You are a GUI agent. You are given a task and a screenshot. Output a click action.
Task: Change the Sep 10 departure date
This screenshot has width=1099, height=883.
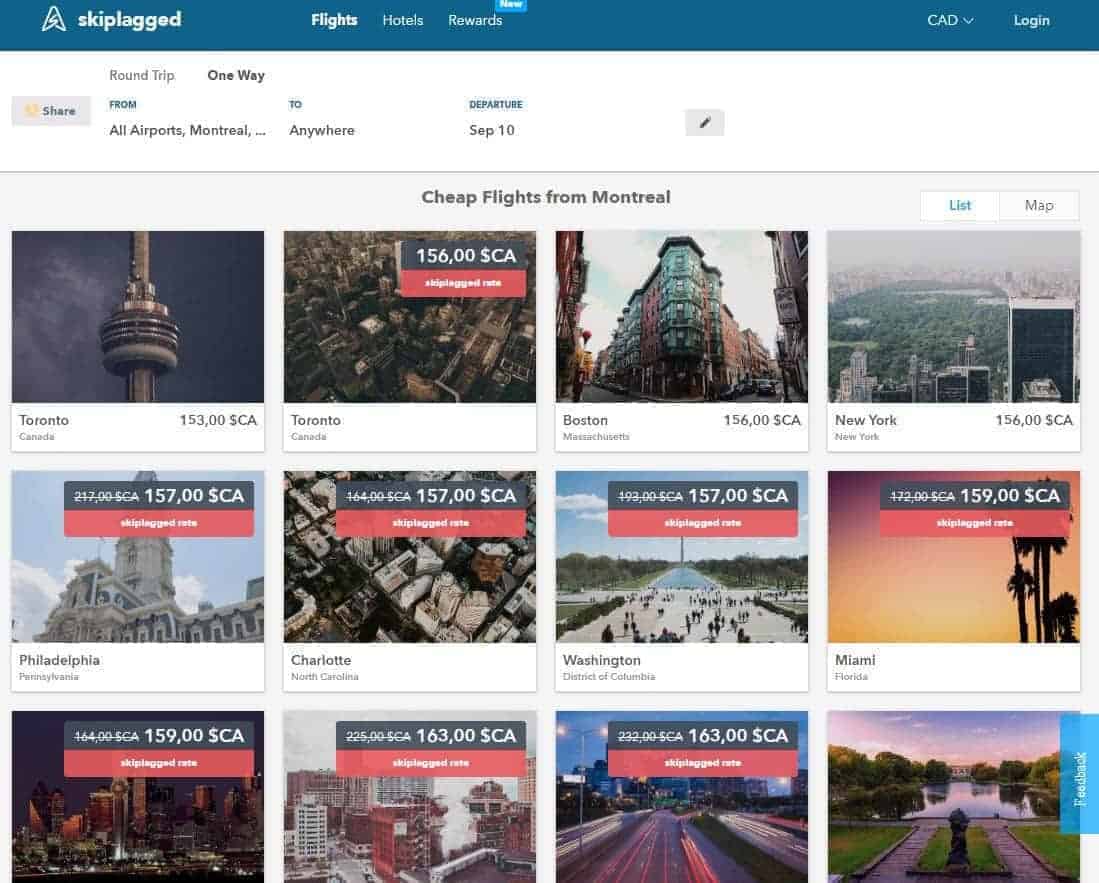pyautogui.click(x=492, y=130)
